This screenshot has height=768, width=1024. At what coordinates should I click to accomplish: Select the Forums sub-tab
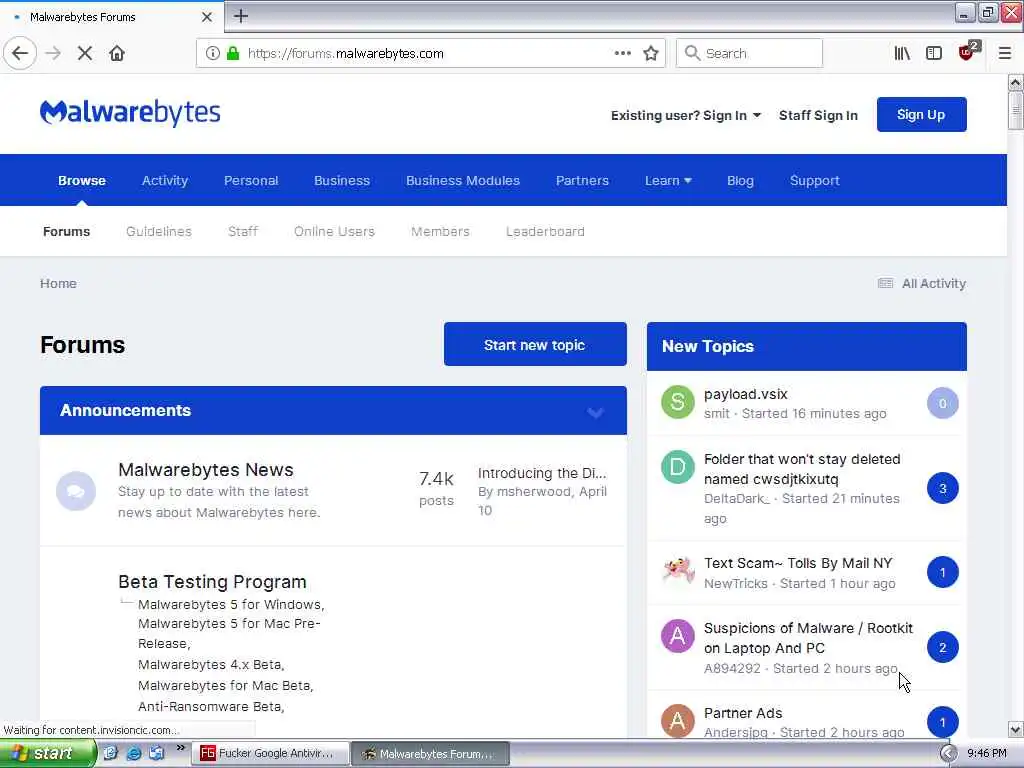pos(67,232)
